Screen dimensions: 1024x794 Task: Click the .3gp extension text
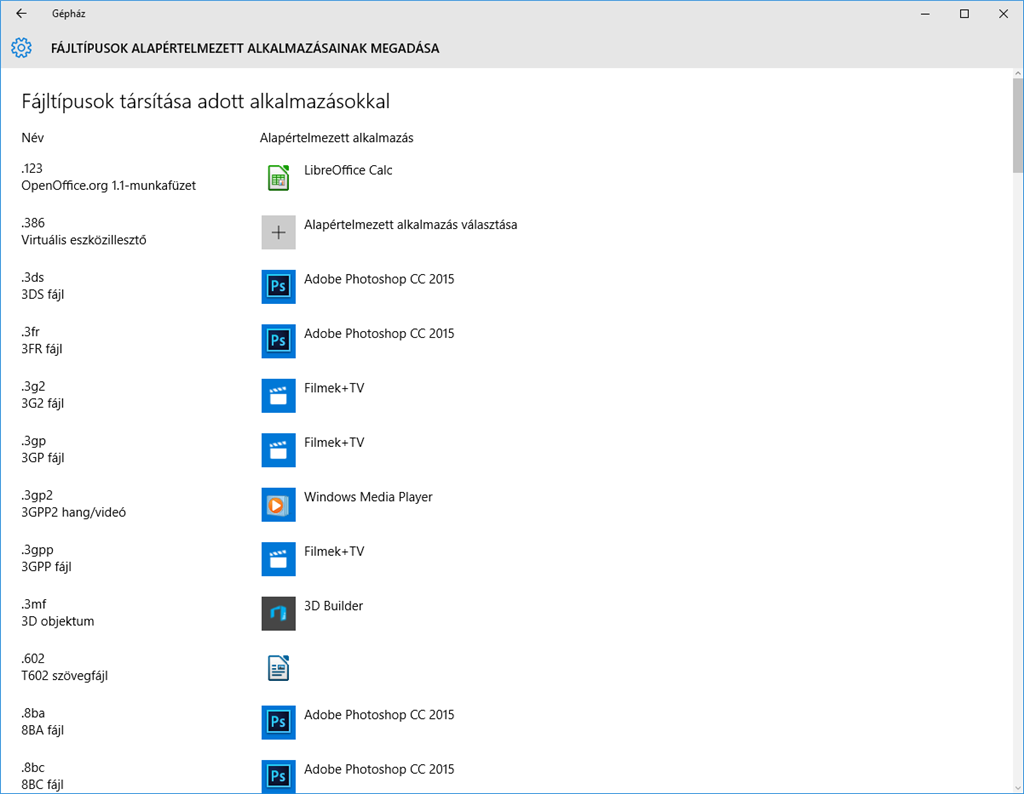[x=34, y=441]
